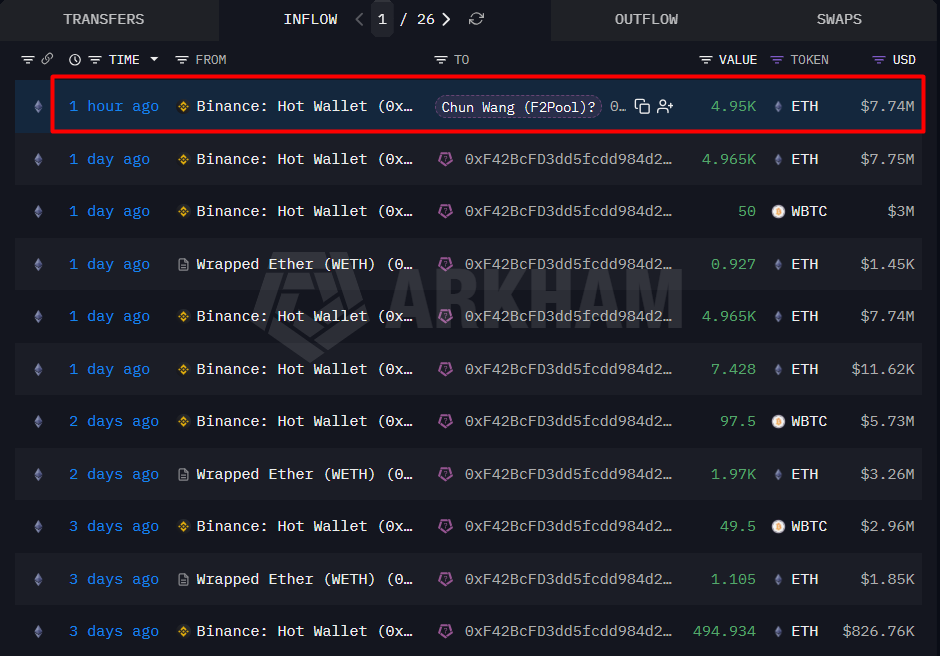Open the TIME column filter

[95, 59]
